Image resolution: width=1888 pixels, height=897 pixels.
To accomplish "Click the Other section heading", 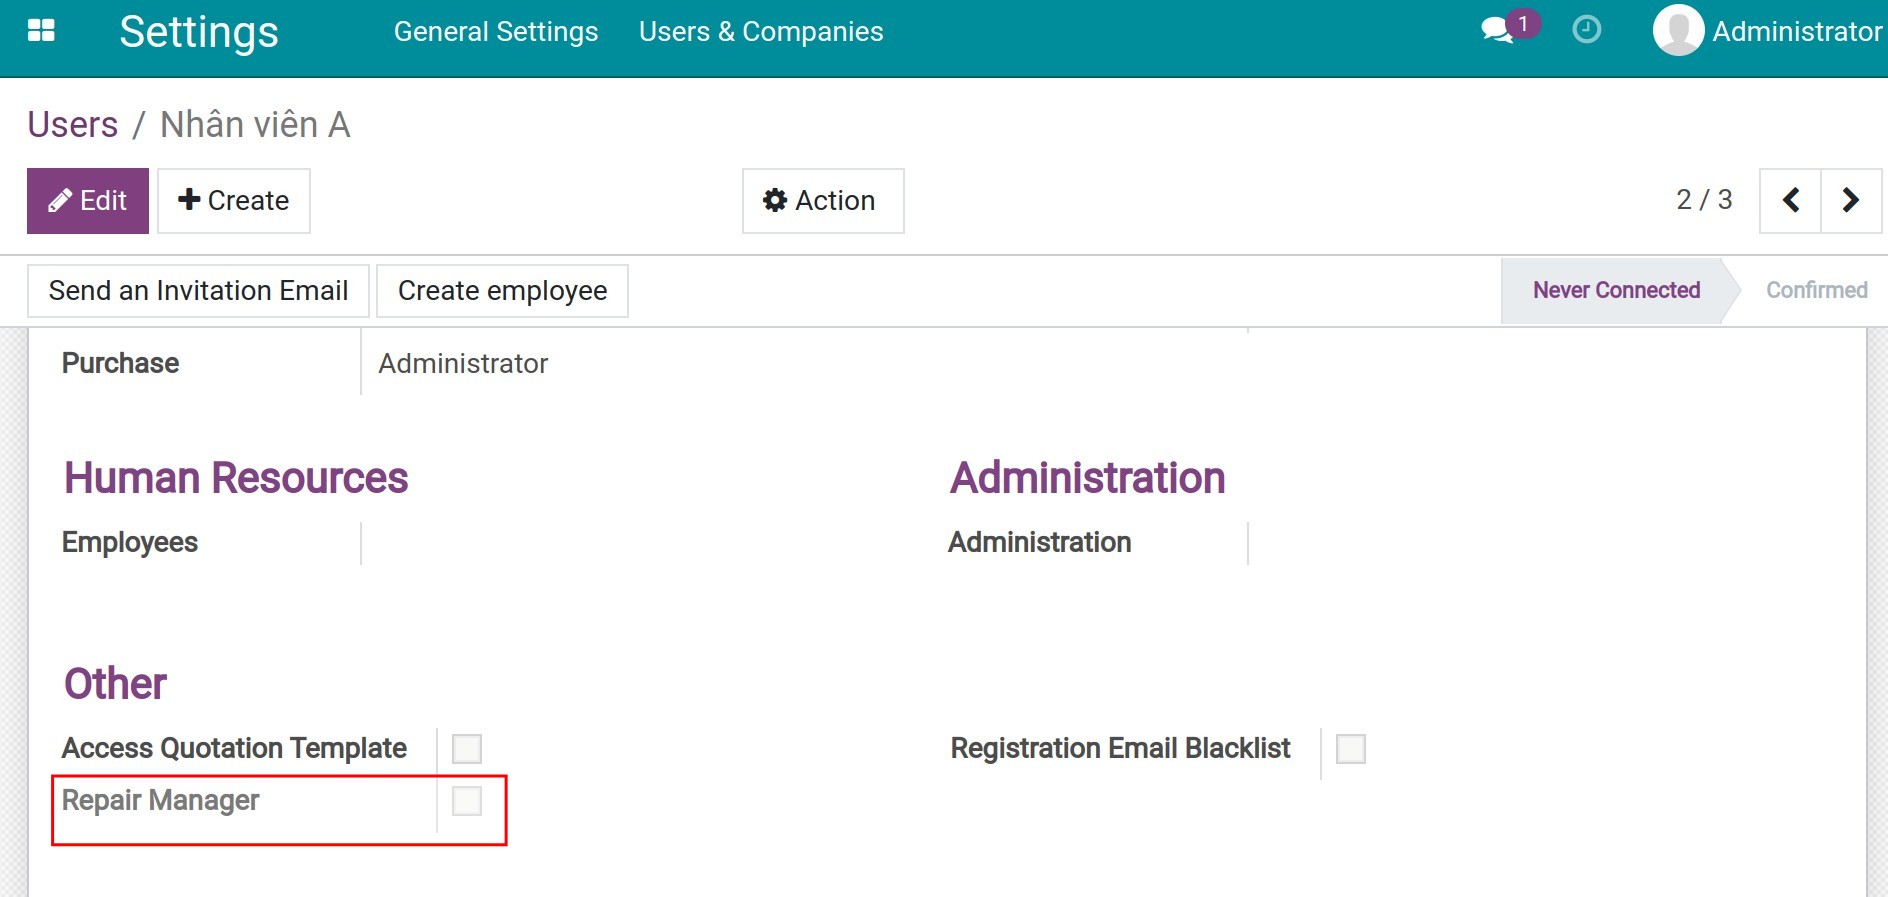I will click(x=115, y=684).
